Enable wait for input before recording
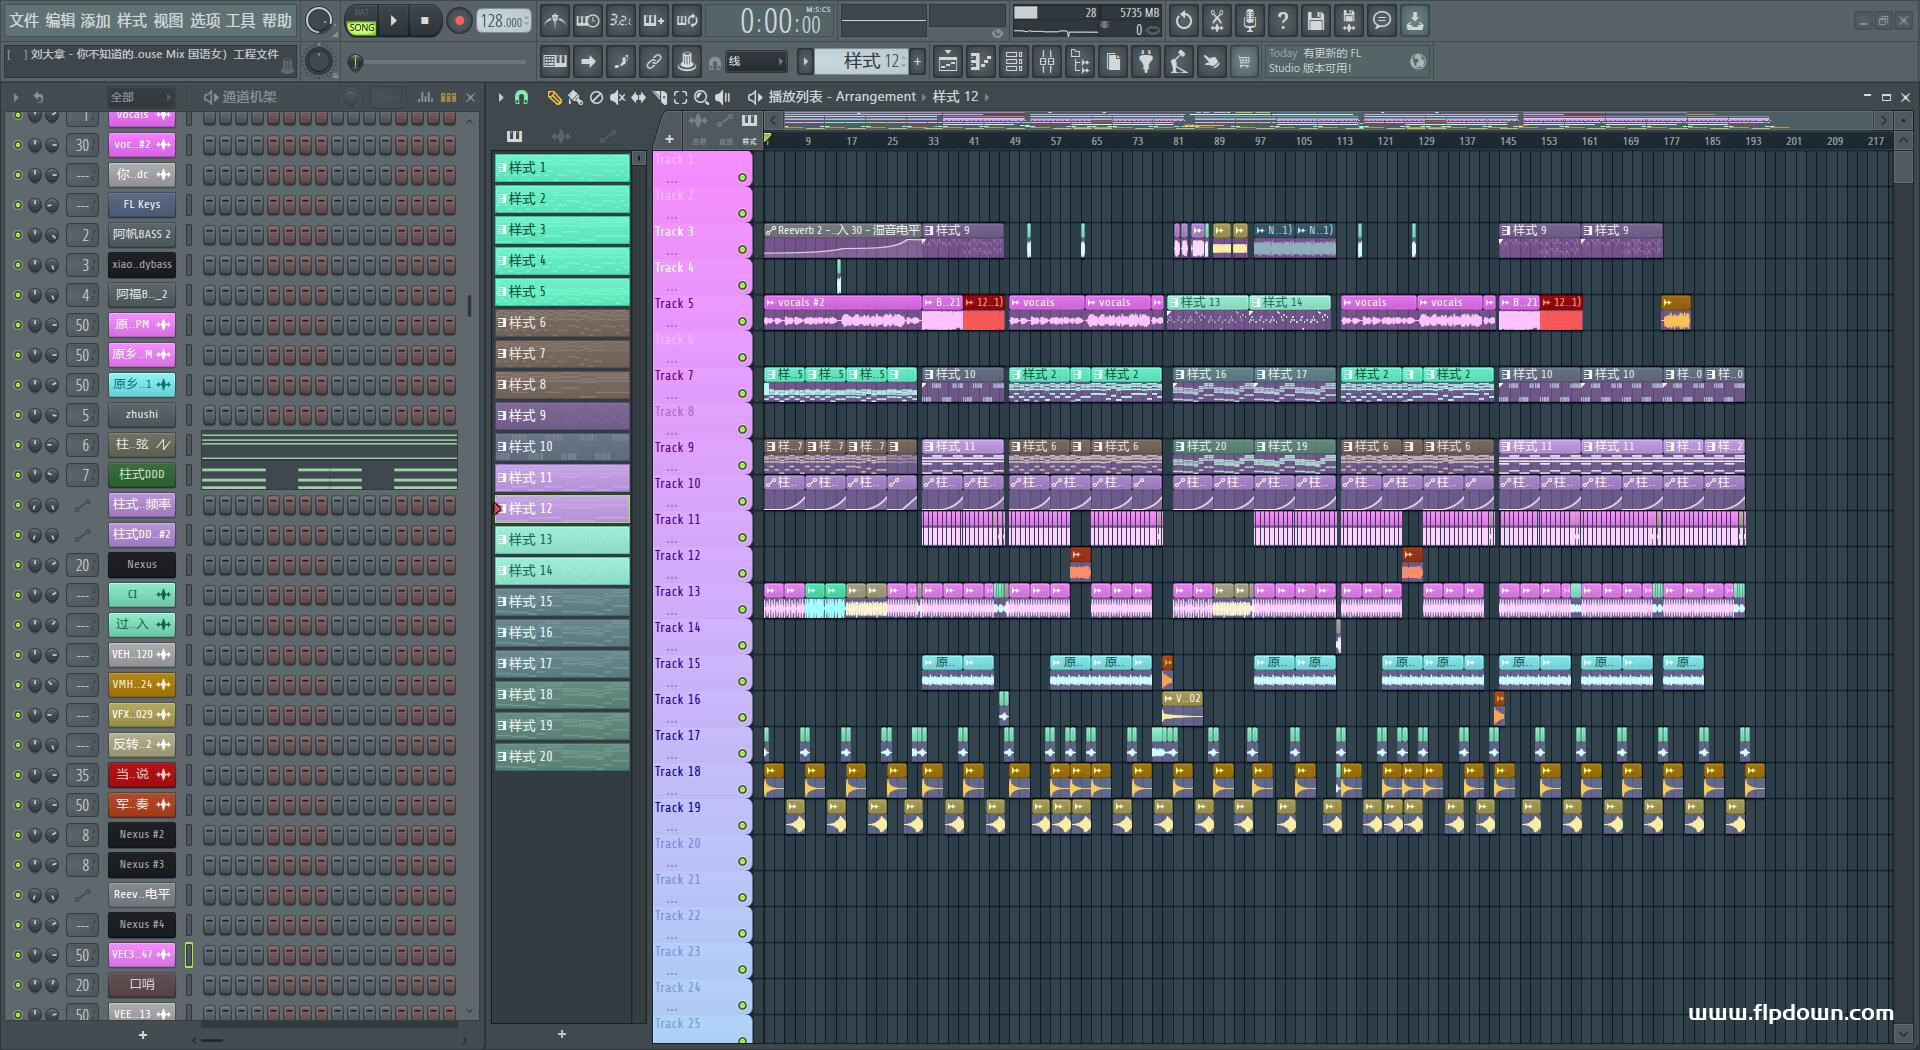 click(587, 20)
